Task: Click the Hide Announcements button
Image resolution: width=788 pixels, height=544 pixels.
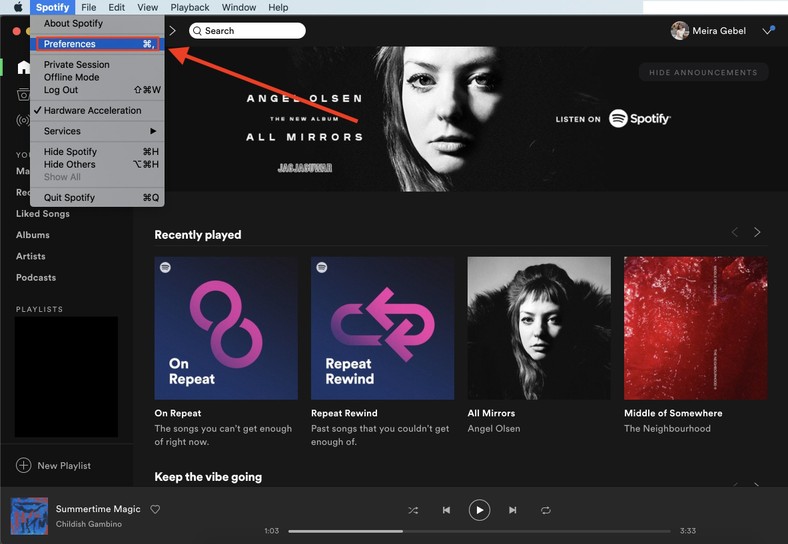Action: point(703,72)
